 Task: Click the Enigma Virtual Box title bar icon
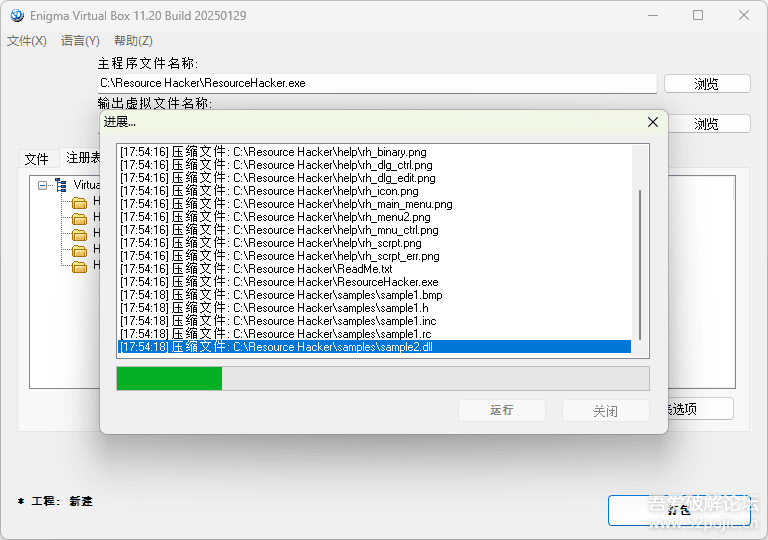click(17, 16)
